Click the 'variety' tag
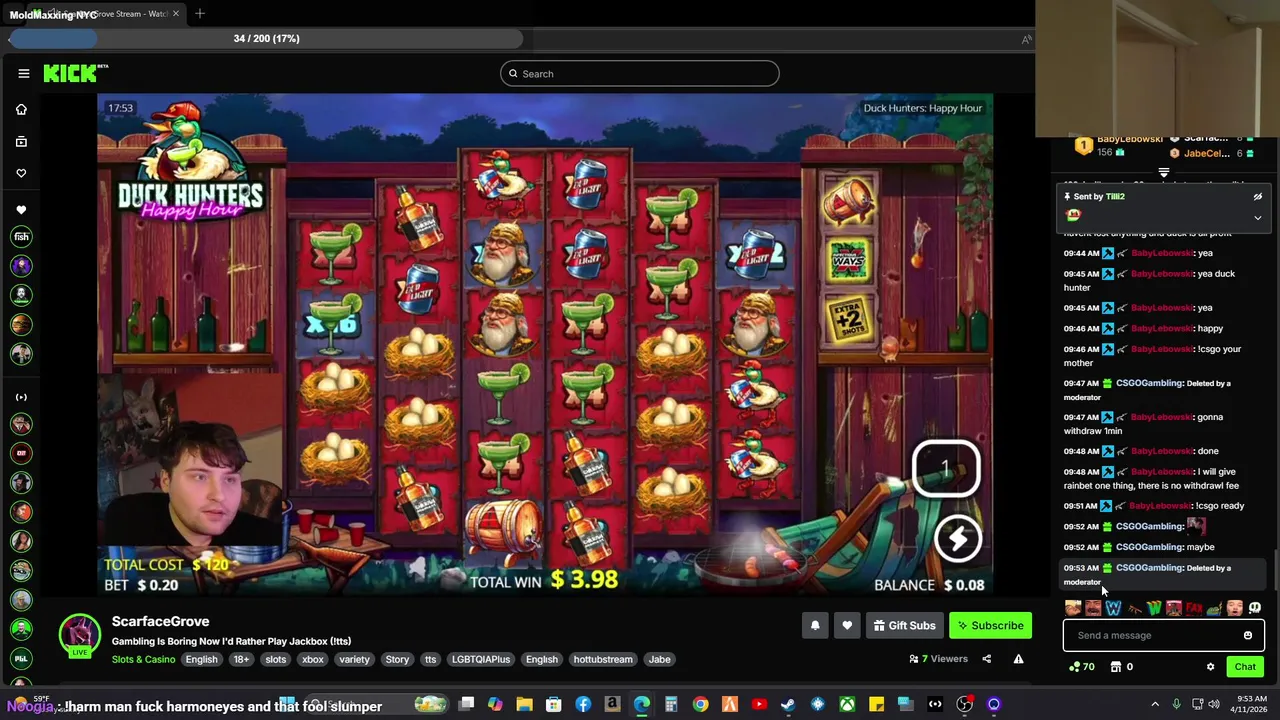The image size is (1280, 720). click(x=354, y=660)
